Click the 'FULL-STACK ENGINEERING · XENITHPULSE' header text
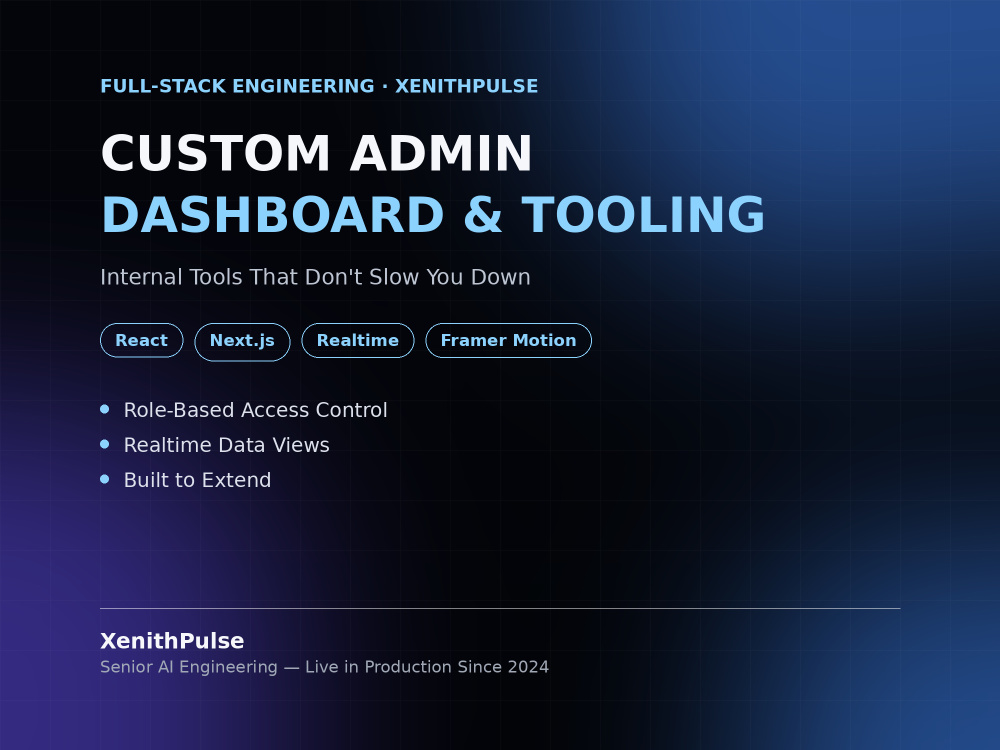 [x=319, y=86]
